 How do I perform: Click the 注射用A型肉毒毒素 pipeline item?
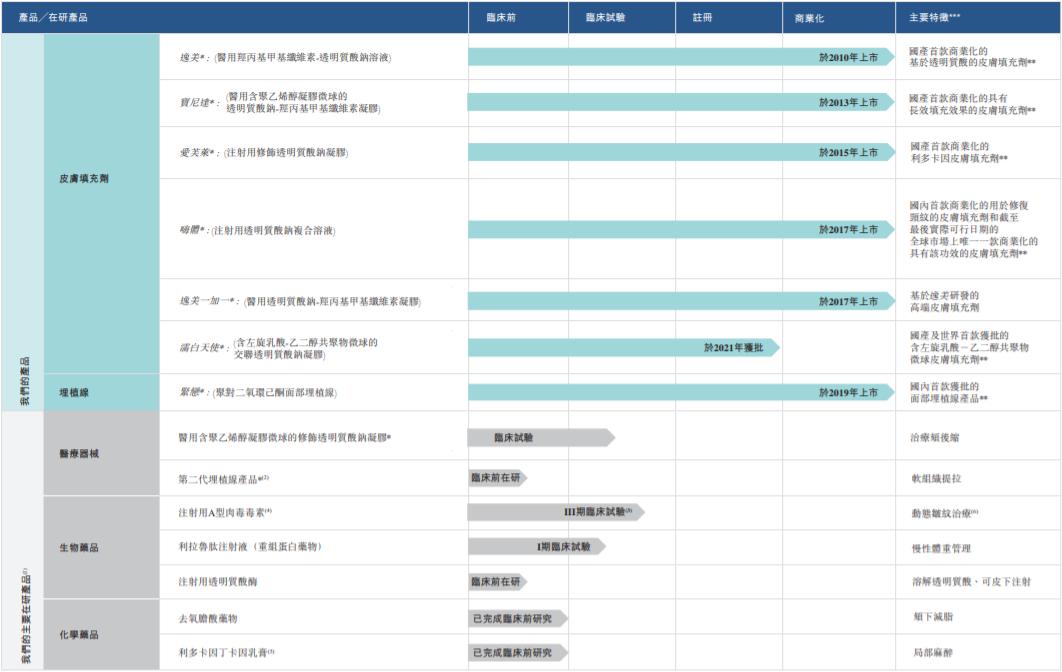click(x=225, y=513)
